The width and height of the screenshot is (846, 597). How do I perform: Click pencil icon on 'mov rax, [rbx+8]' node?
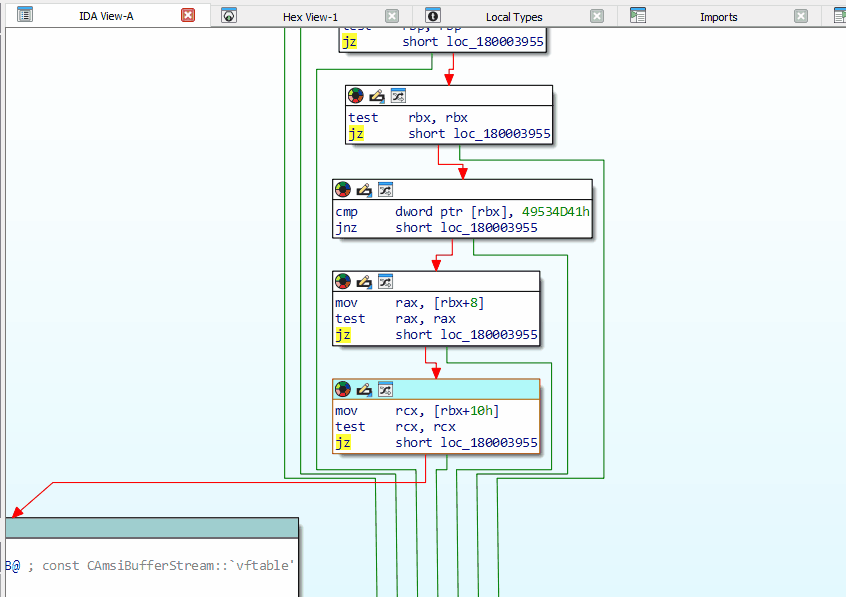click(363, 282)
